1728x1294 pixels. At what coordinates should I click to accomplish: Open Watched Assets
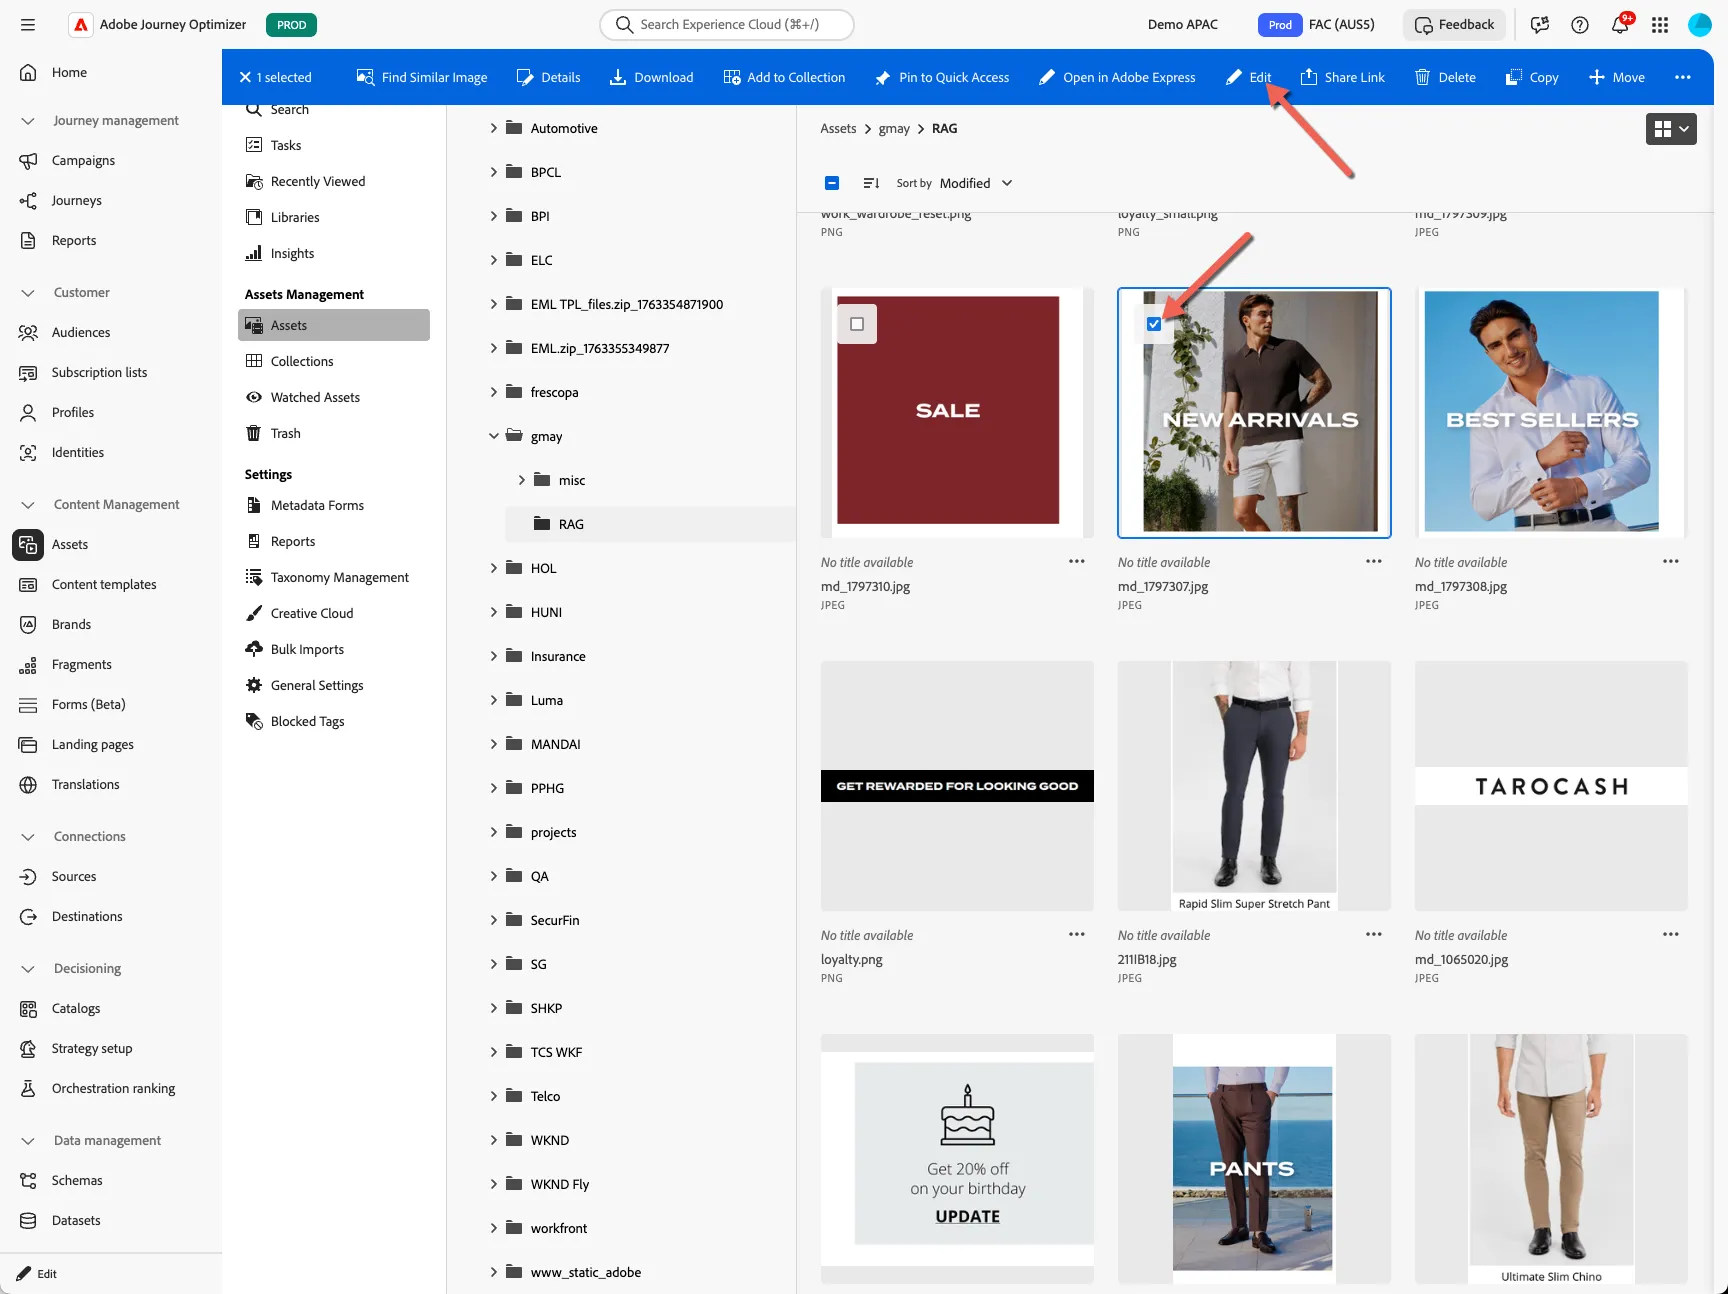(x=334, y=397)
